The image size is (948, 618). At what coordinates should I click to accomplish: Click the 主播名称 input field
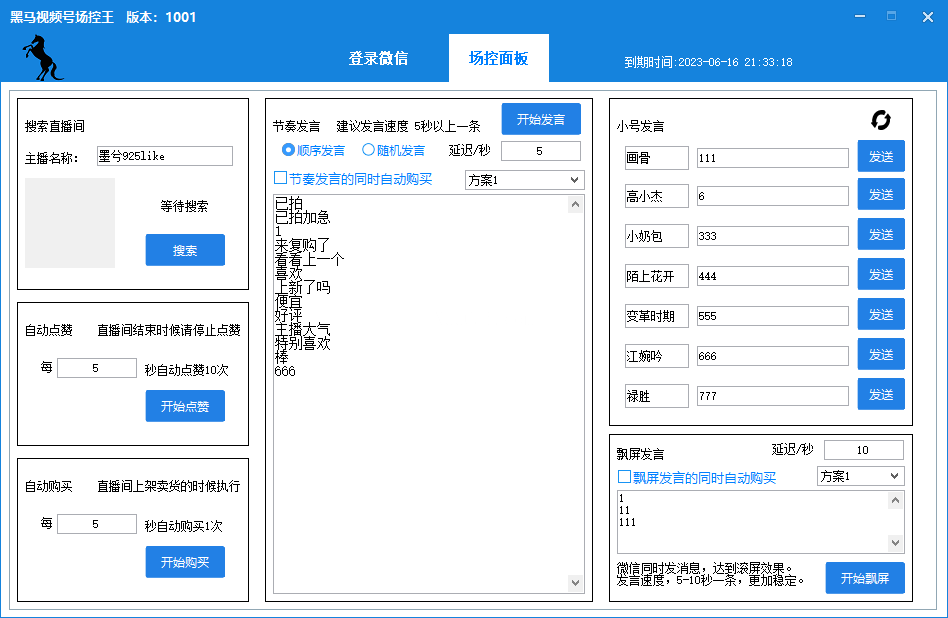(165, 156)
